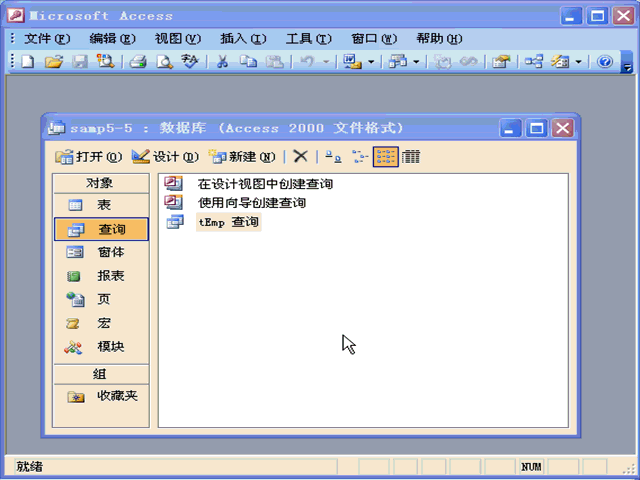Click the icon beside tEmp 查询
Screen dimensions: 640x480
tap(175, 222)
